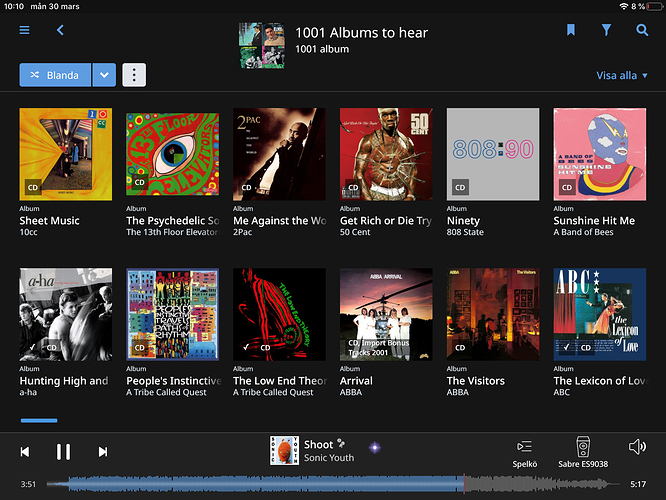Click the Sonic Youth artist link in player
The height and width of the screenshot is (500, 666).
pyautogui.click(x=329, y=458)
